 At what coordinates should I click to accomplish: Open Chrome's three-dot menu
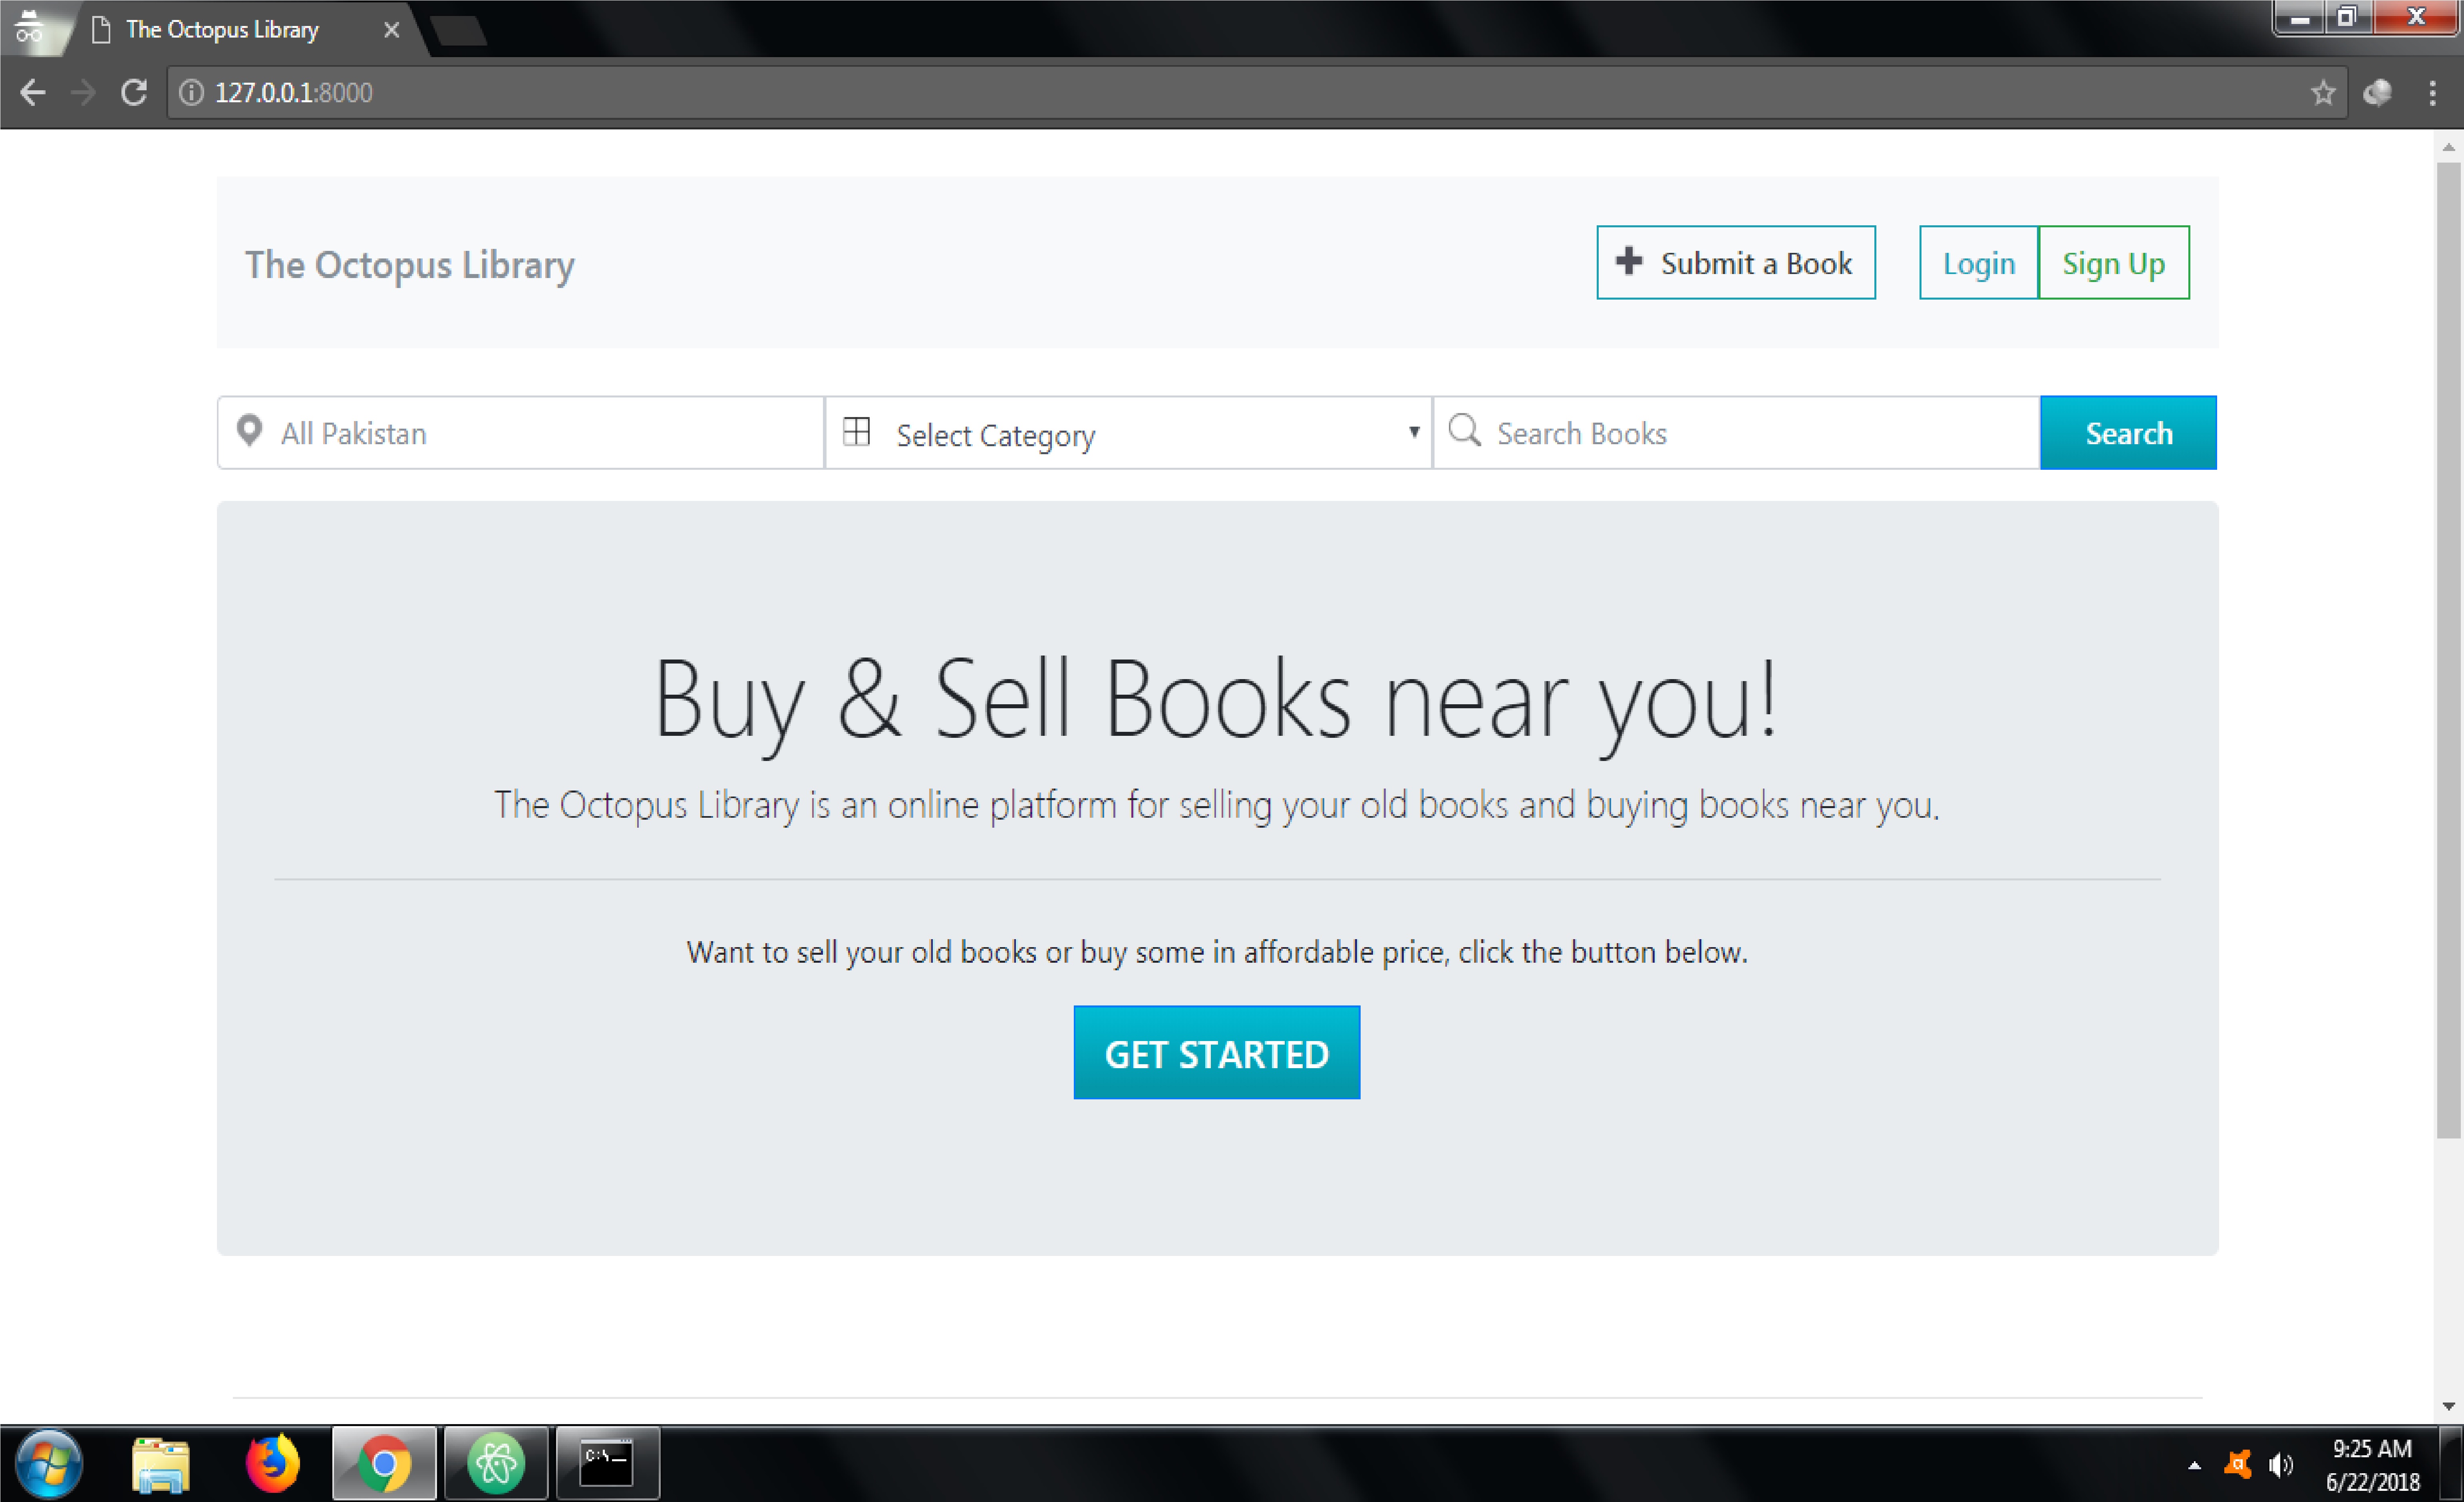pyautogui.click(x=2432, y=93)
